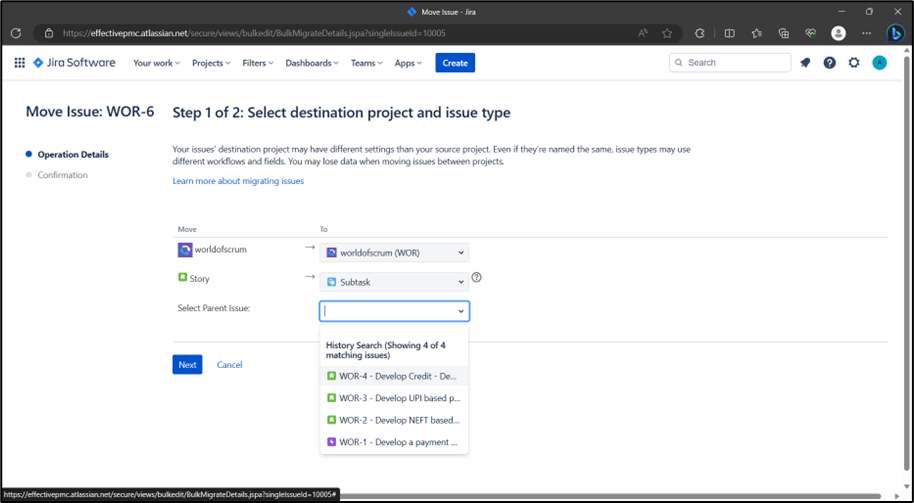Open Learn more about migrating issues

point(238,181)
